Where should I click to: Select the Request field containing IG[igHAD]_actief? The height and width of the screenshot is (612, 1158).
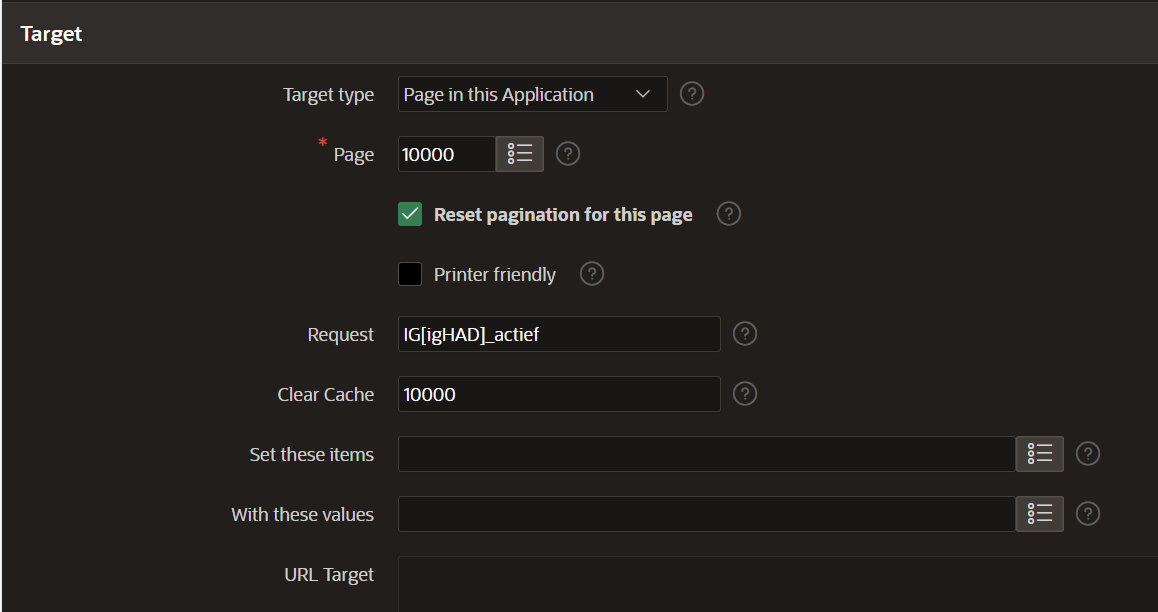[558, 333]
